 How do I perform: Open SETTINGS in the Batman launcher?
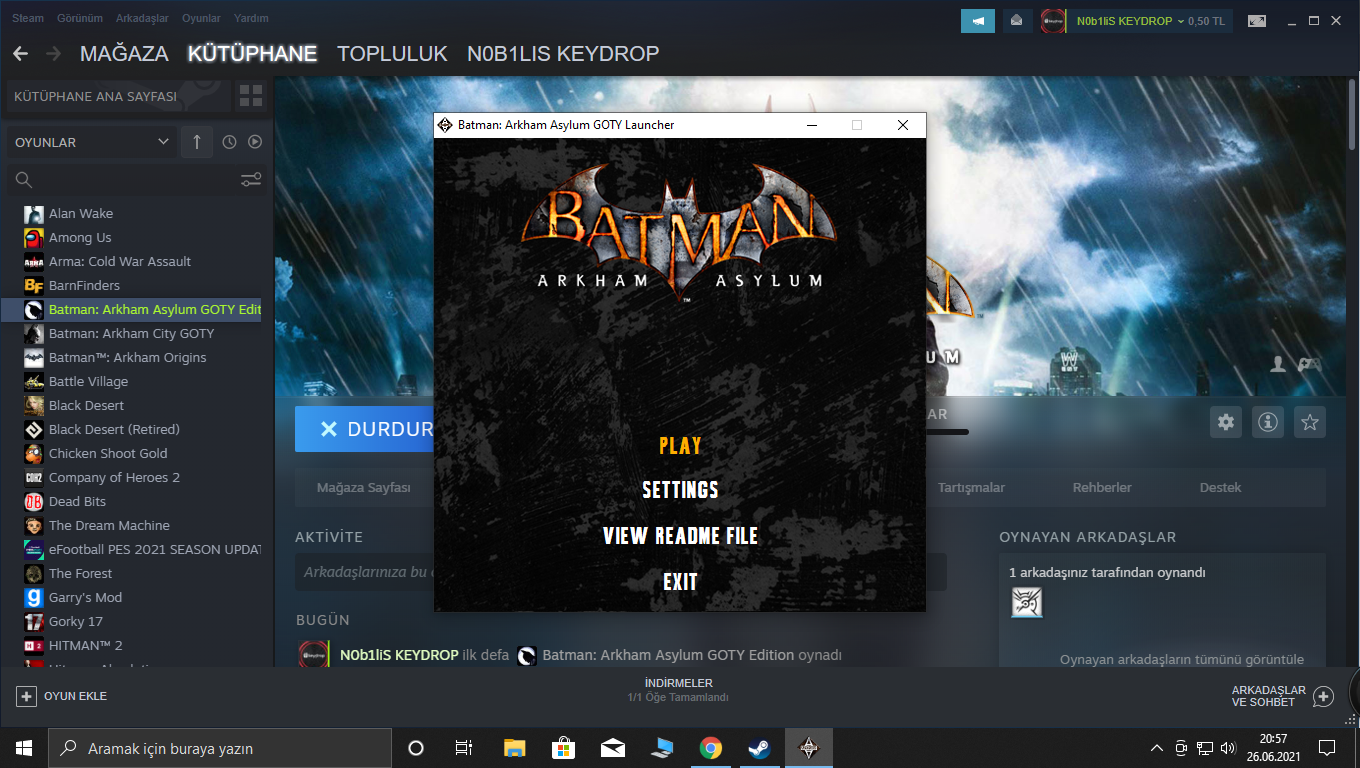coord(680,490)
